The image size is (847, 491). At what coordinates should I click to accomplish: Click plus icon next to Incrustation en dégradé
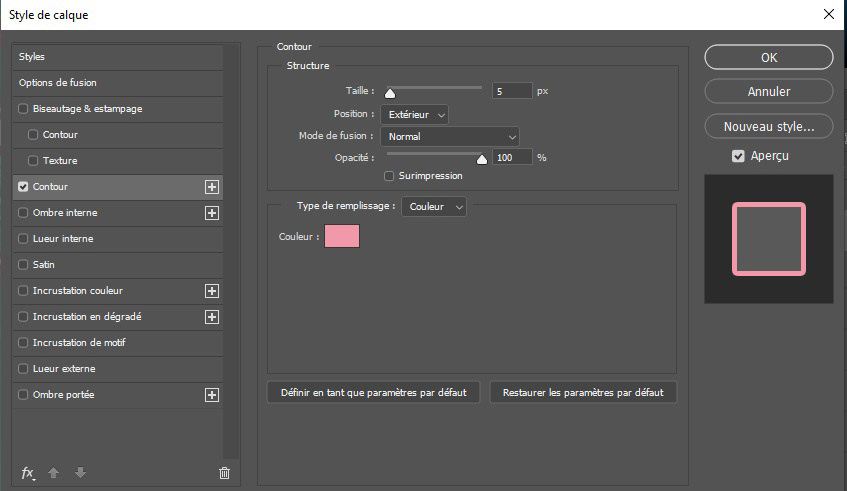pos(212,317)
